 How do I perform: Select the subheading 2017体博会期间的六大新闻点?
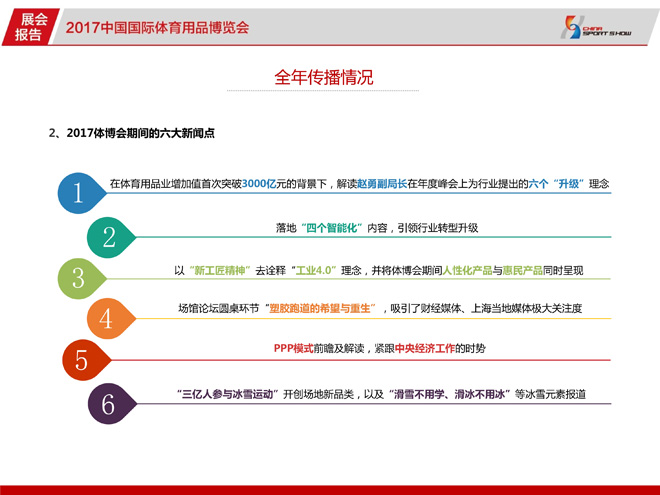[x=141, y=133]
